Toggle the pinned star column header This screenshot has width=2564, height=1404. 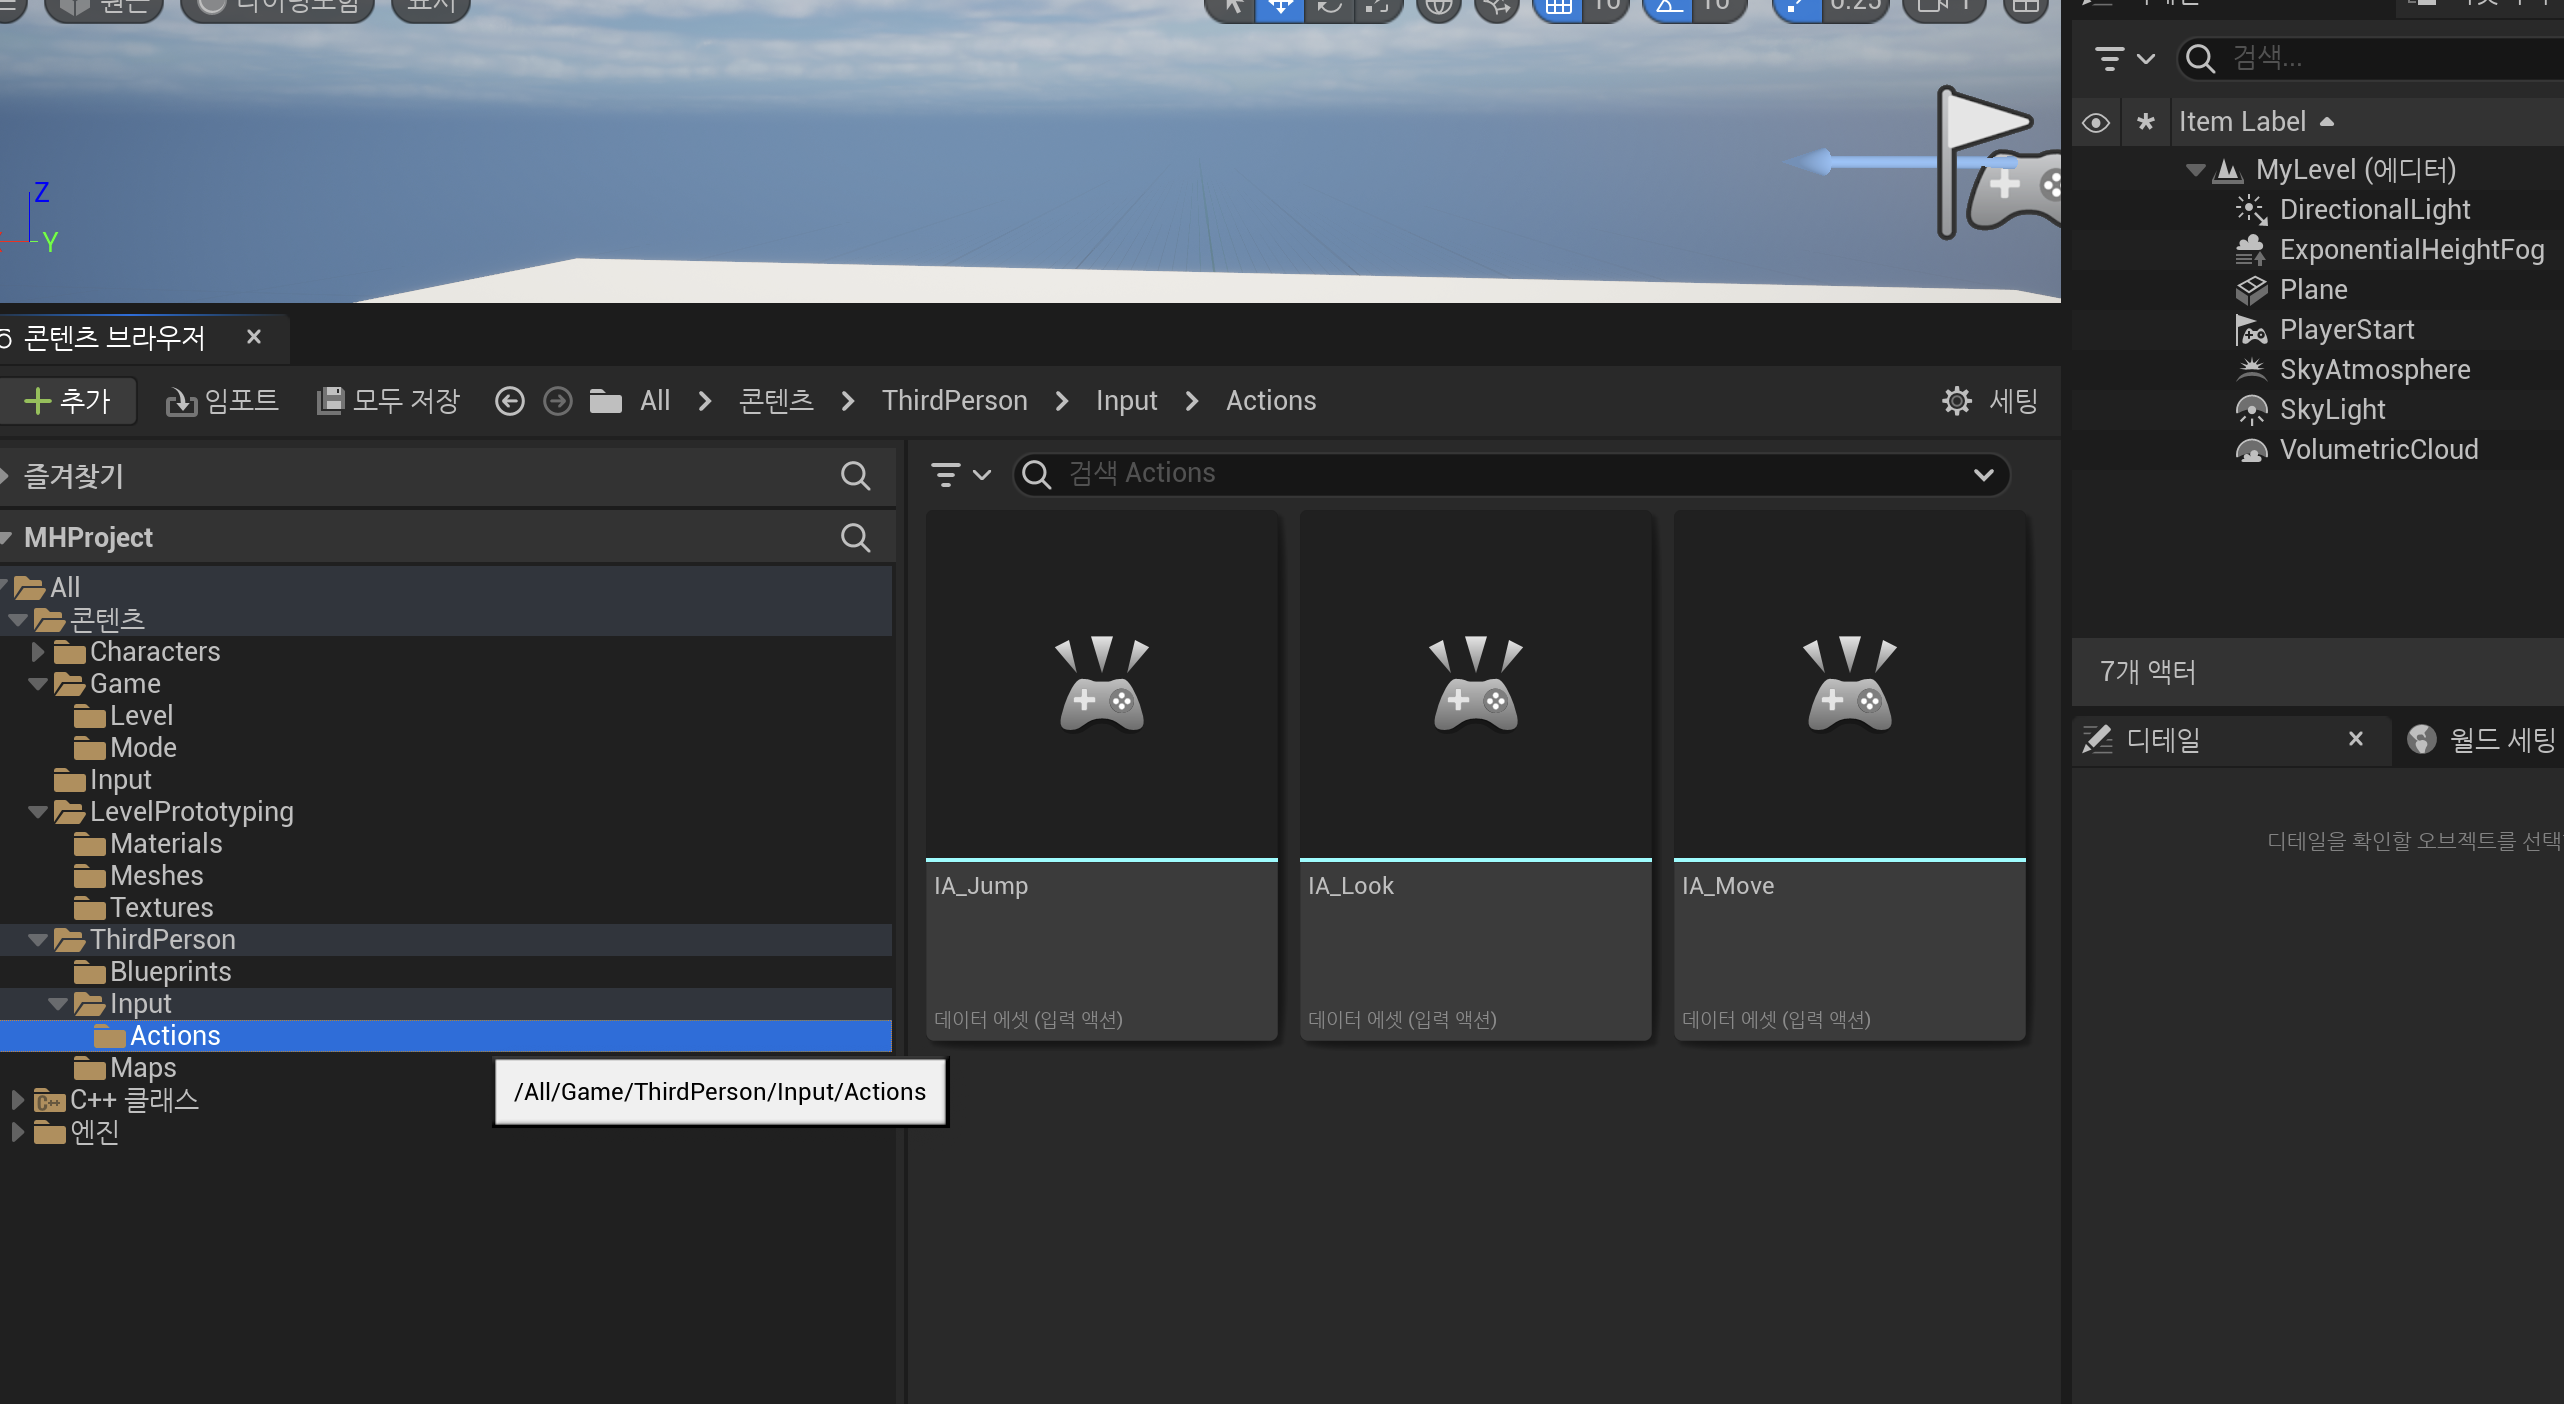[2145, 123]
